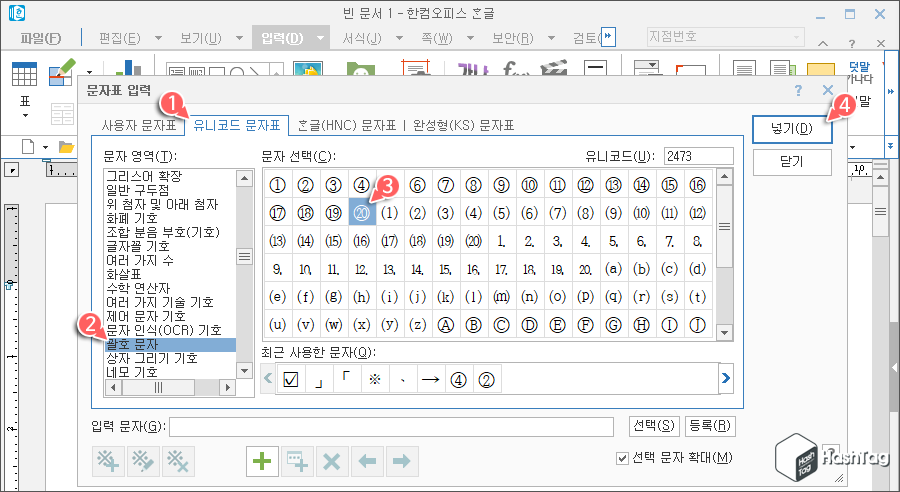Select circled number ⑯ character
The height and width of the screenshot is (492, 900).
pos(697,185)
